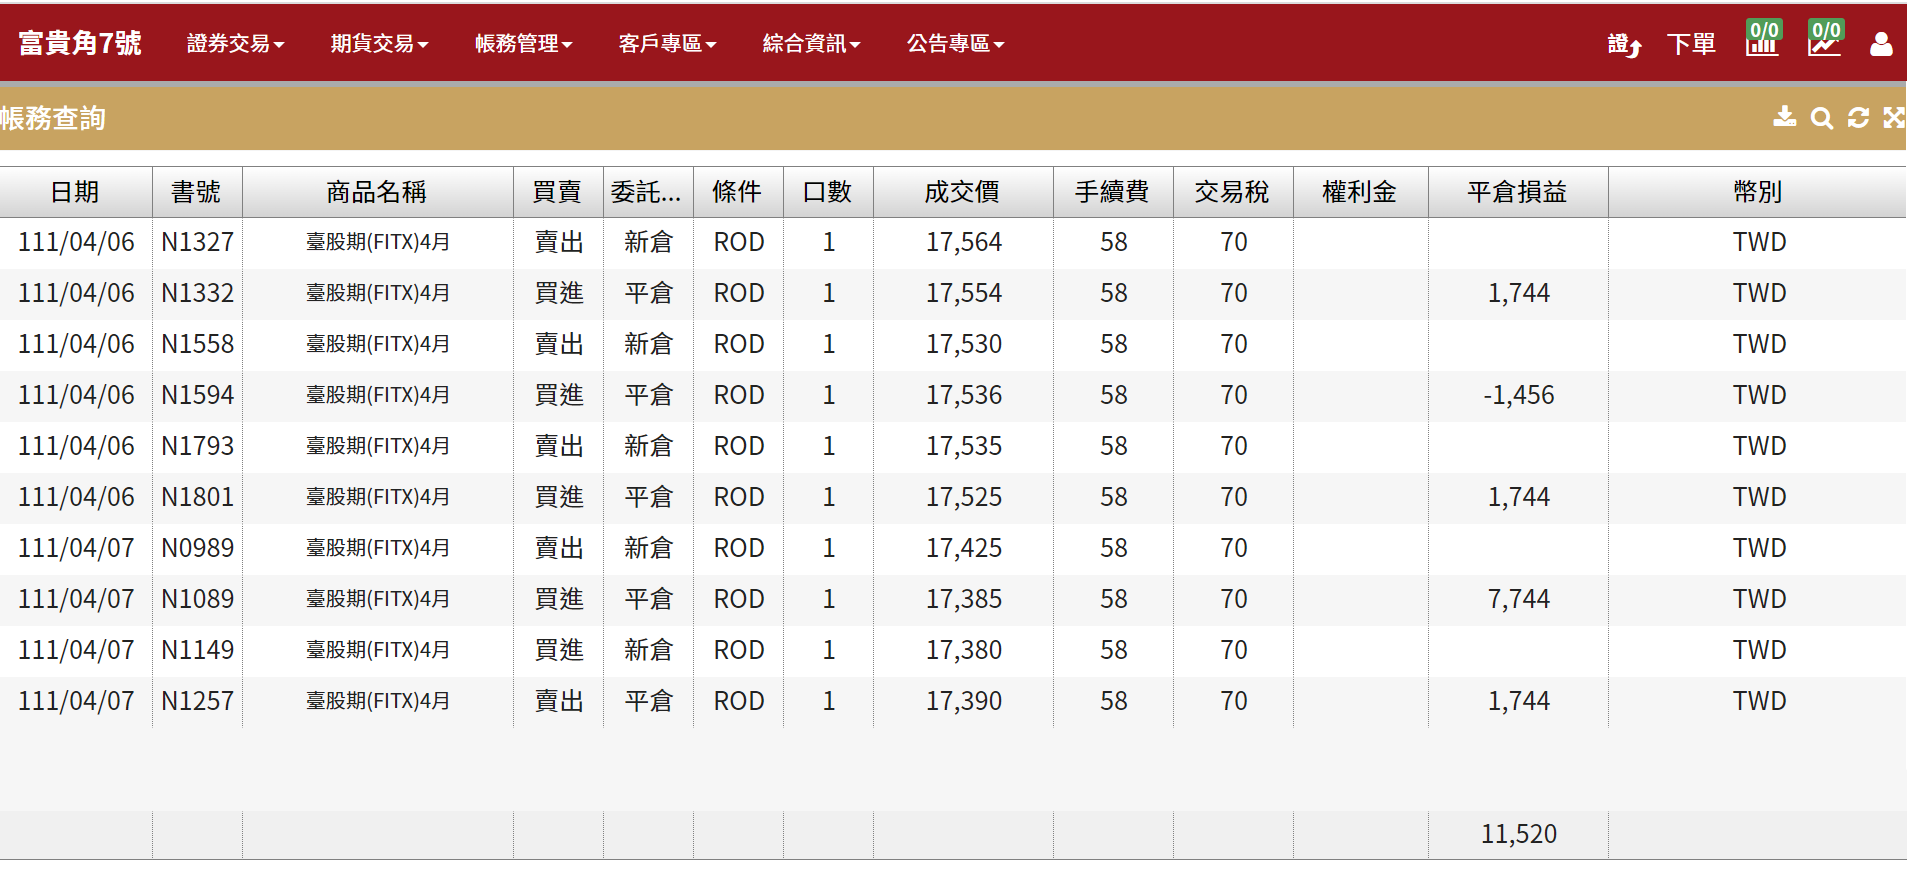Select order number N1801

click(197, 497)
